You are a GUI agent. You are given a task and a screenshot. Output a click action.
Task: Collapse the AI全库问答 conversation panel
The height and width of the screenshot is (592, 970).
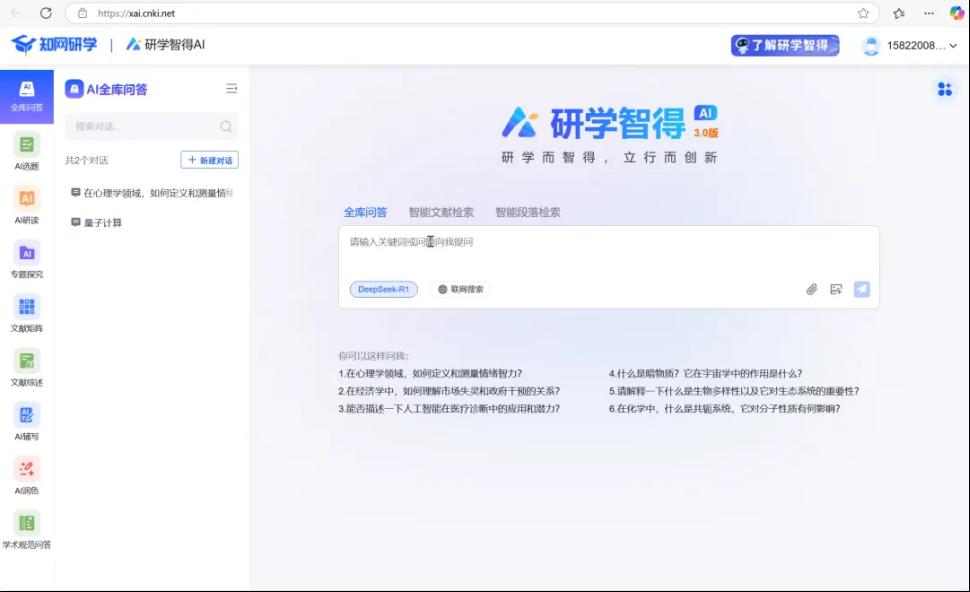coord(232,89)
